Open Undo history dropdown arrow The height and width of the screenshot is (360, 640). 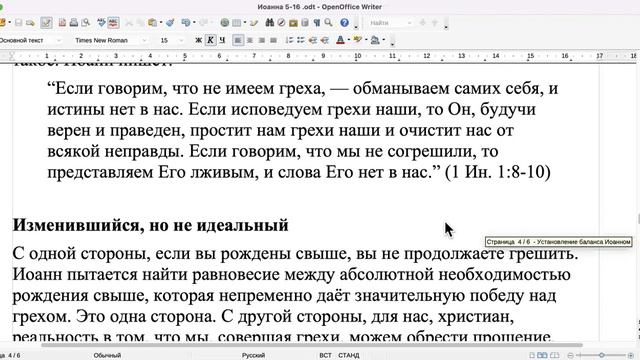[194, 23]
